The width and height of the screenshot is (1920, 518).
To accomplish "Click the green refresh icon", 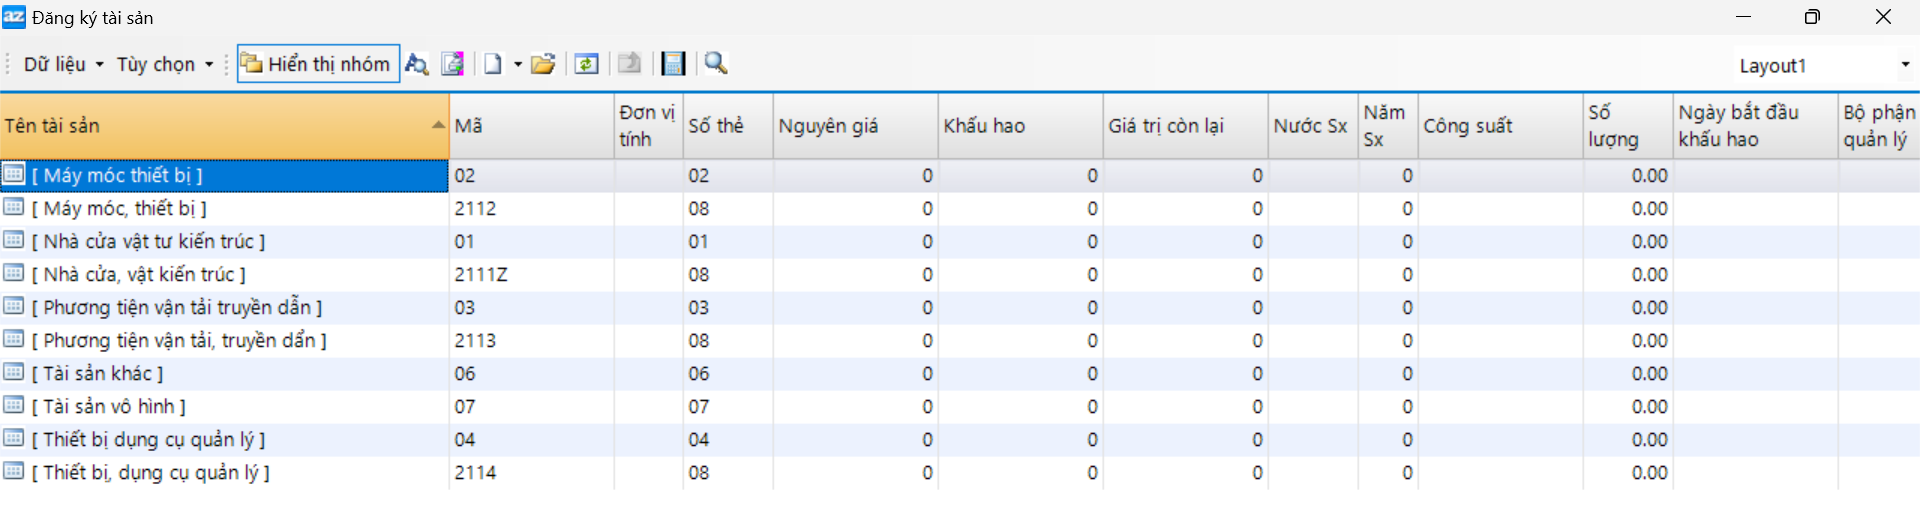I will (x=586, y=64).
